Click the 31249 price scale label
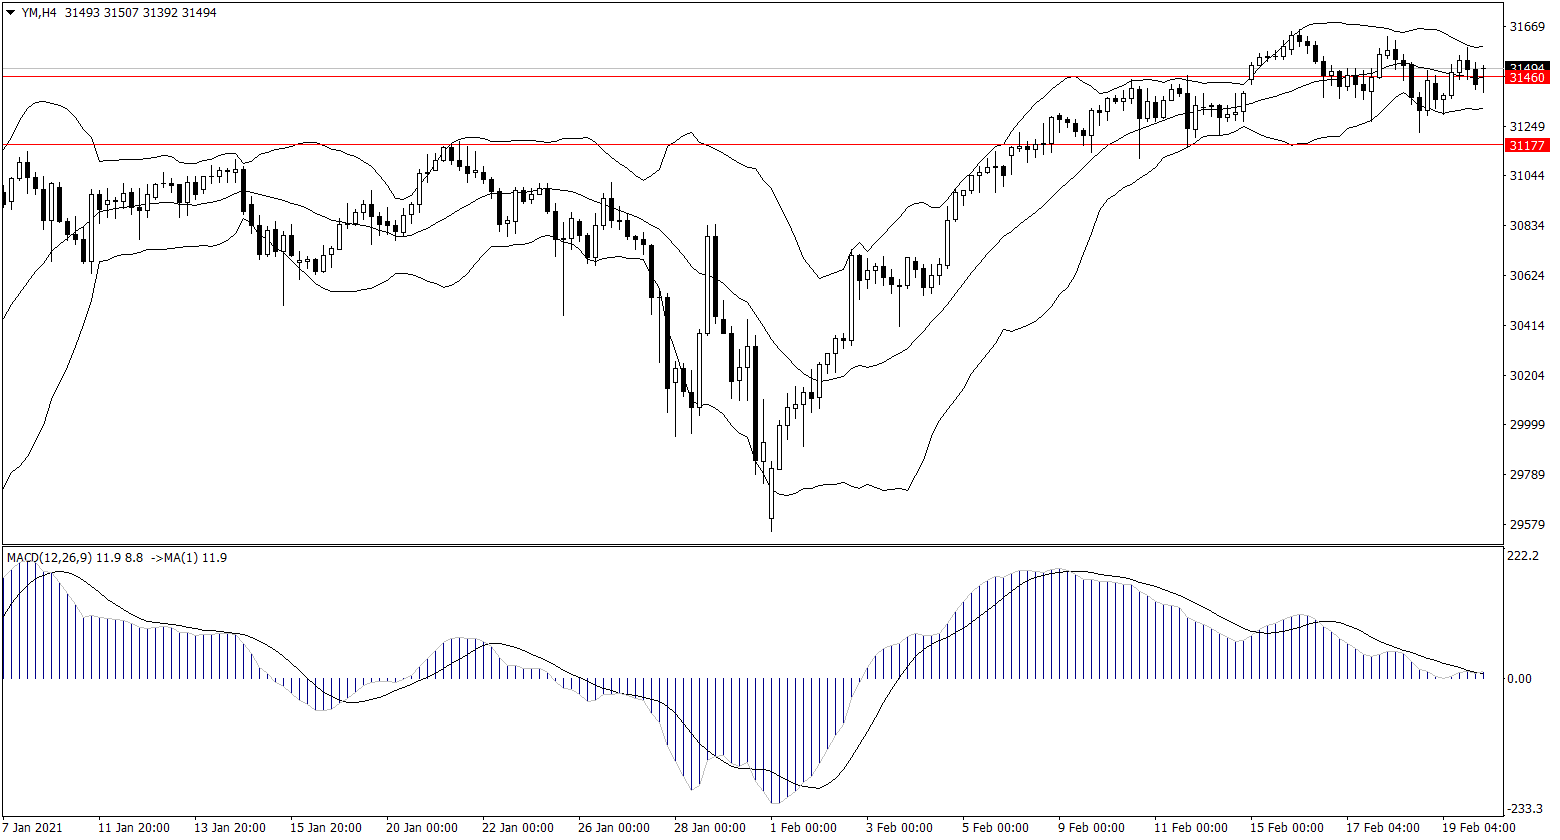 click(1527, 127)
